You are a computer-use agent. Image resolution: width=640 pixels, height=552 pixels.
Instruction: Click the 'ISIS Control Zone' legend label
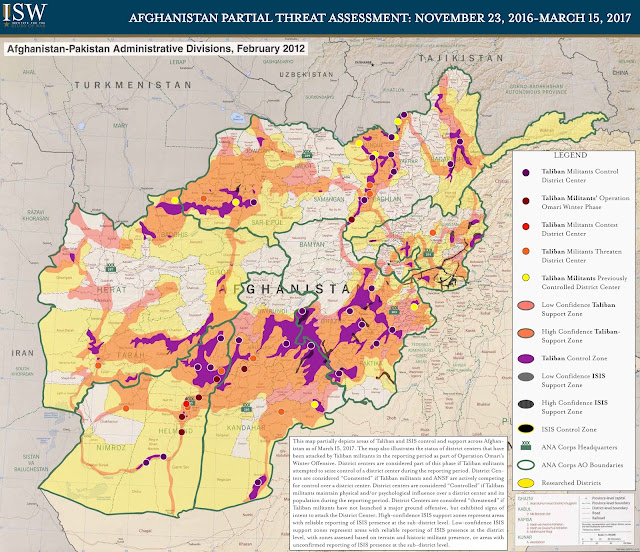[x=569, y=429]
